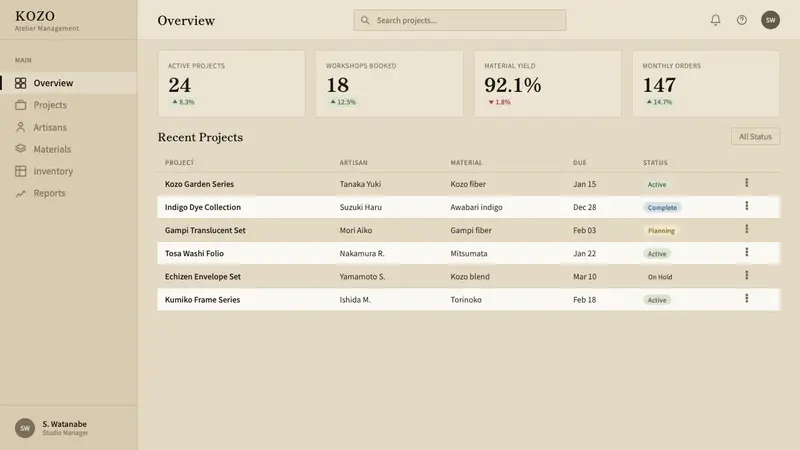Open the help question mark icon
This screenshot has width=800, height=450.
pos(742,20)
